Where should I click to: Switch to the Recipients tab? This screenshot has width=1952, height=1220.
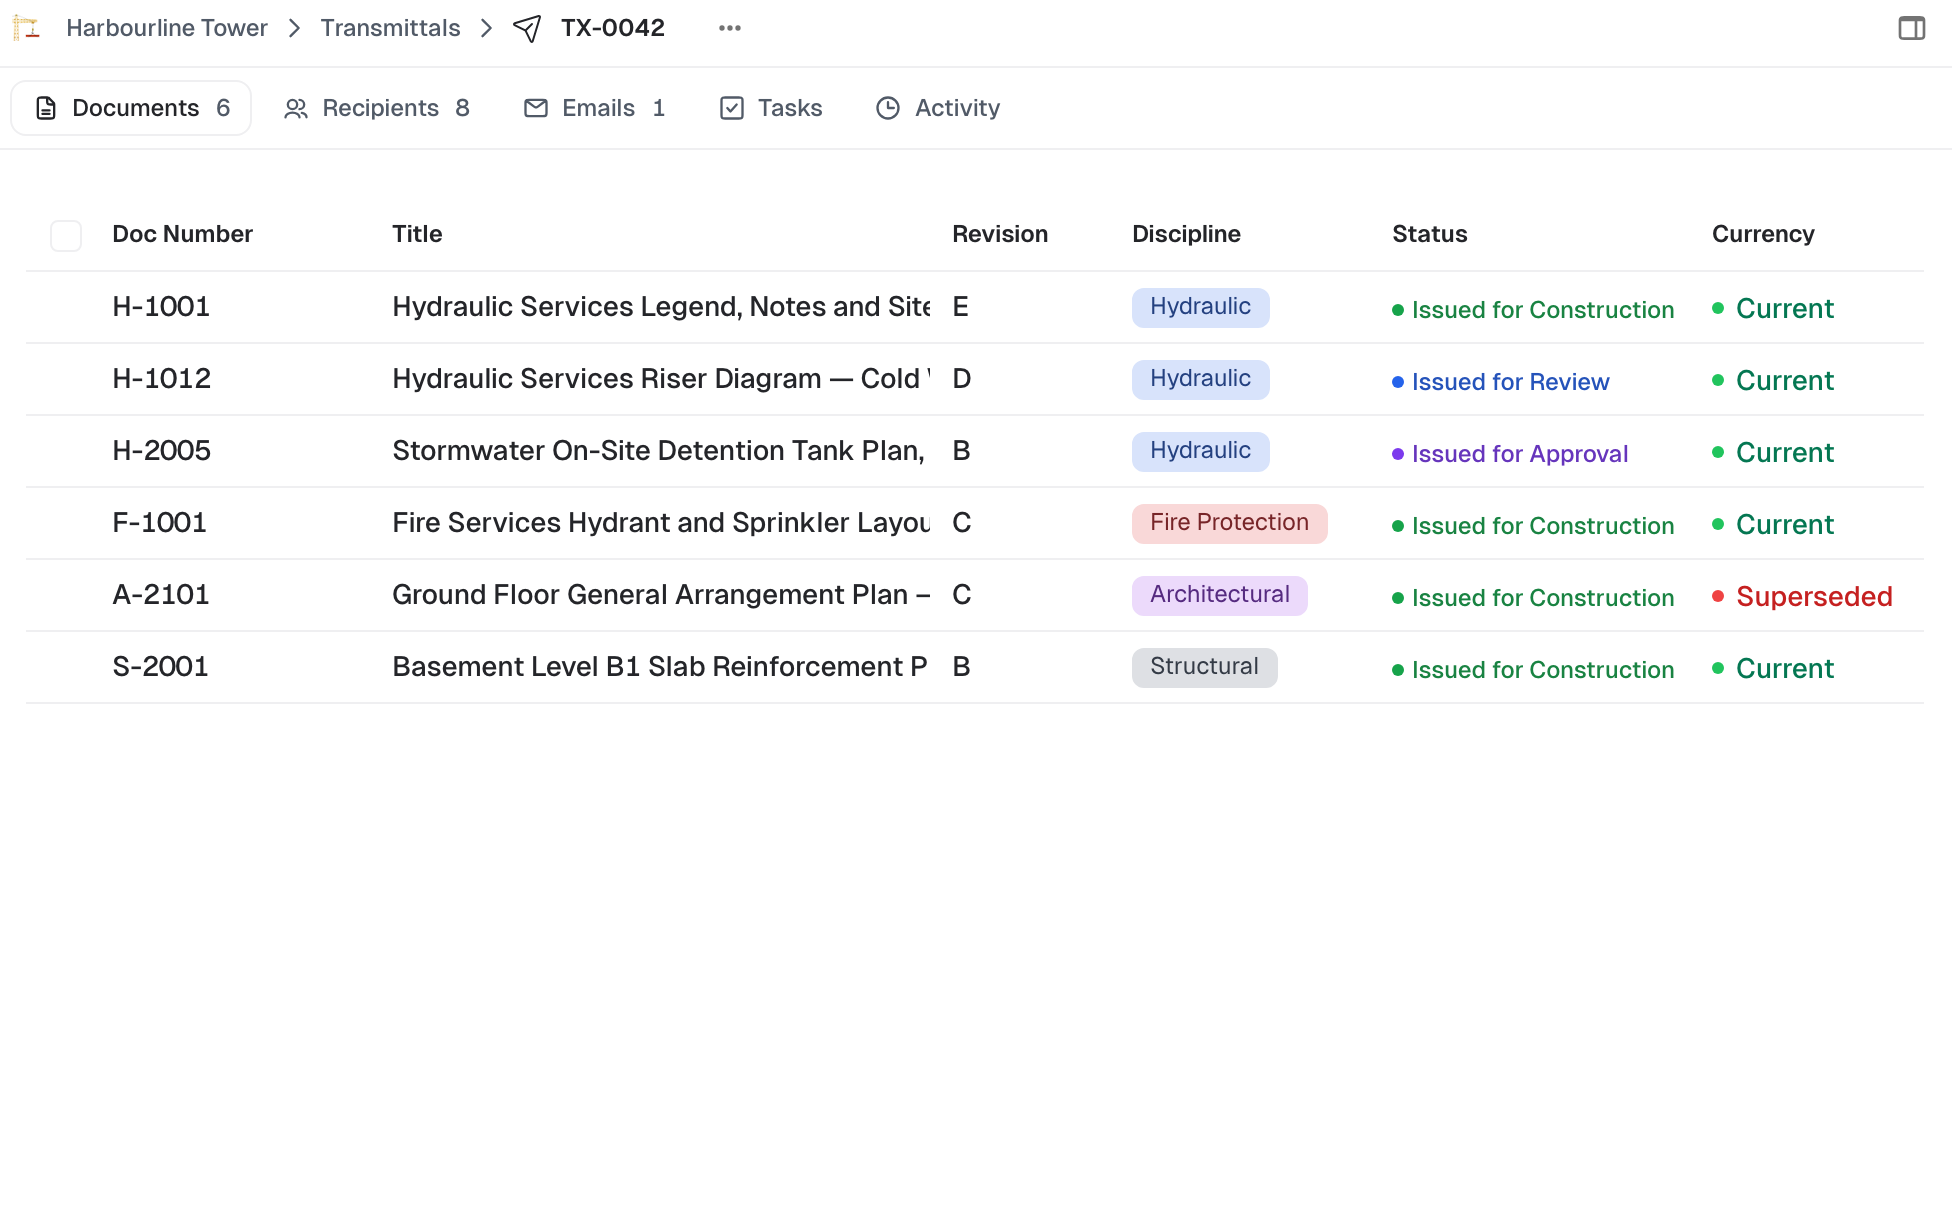coord(377,108)
